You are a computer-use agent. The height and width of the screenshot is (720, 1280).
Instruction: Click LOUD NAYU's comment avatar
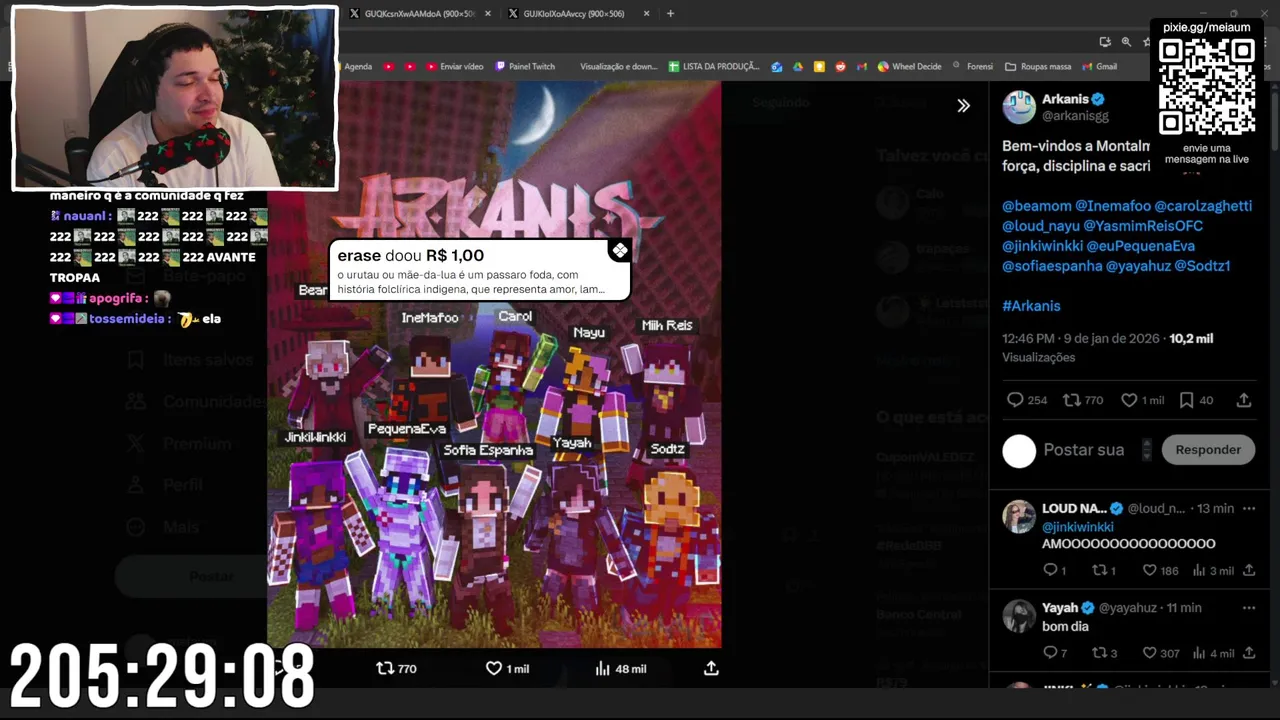[1019, 516]
